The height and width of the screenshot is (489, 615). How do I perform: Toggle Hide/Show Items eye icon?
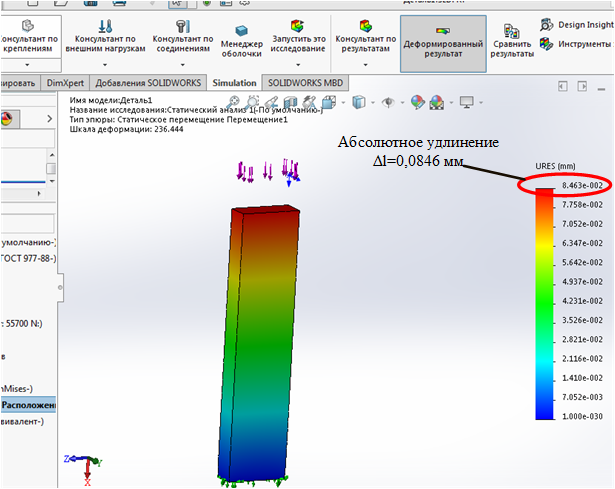(x=388, y=102)
